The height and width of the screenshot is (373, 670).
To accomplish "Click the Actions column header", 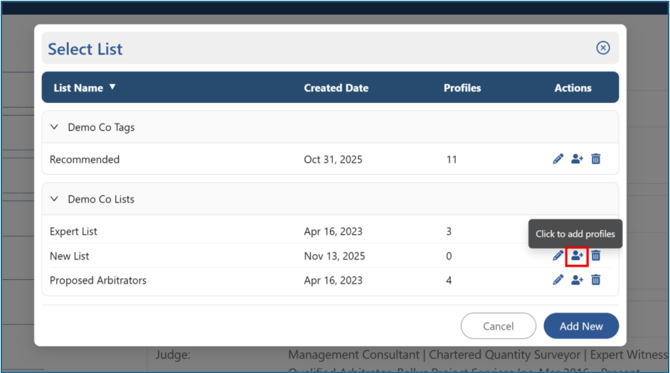I will pos(573,88).
